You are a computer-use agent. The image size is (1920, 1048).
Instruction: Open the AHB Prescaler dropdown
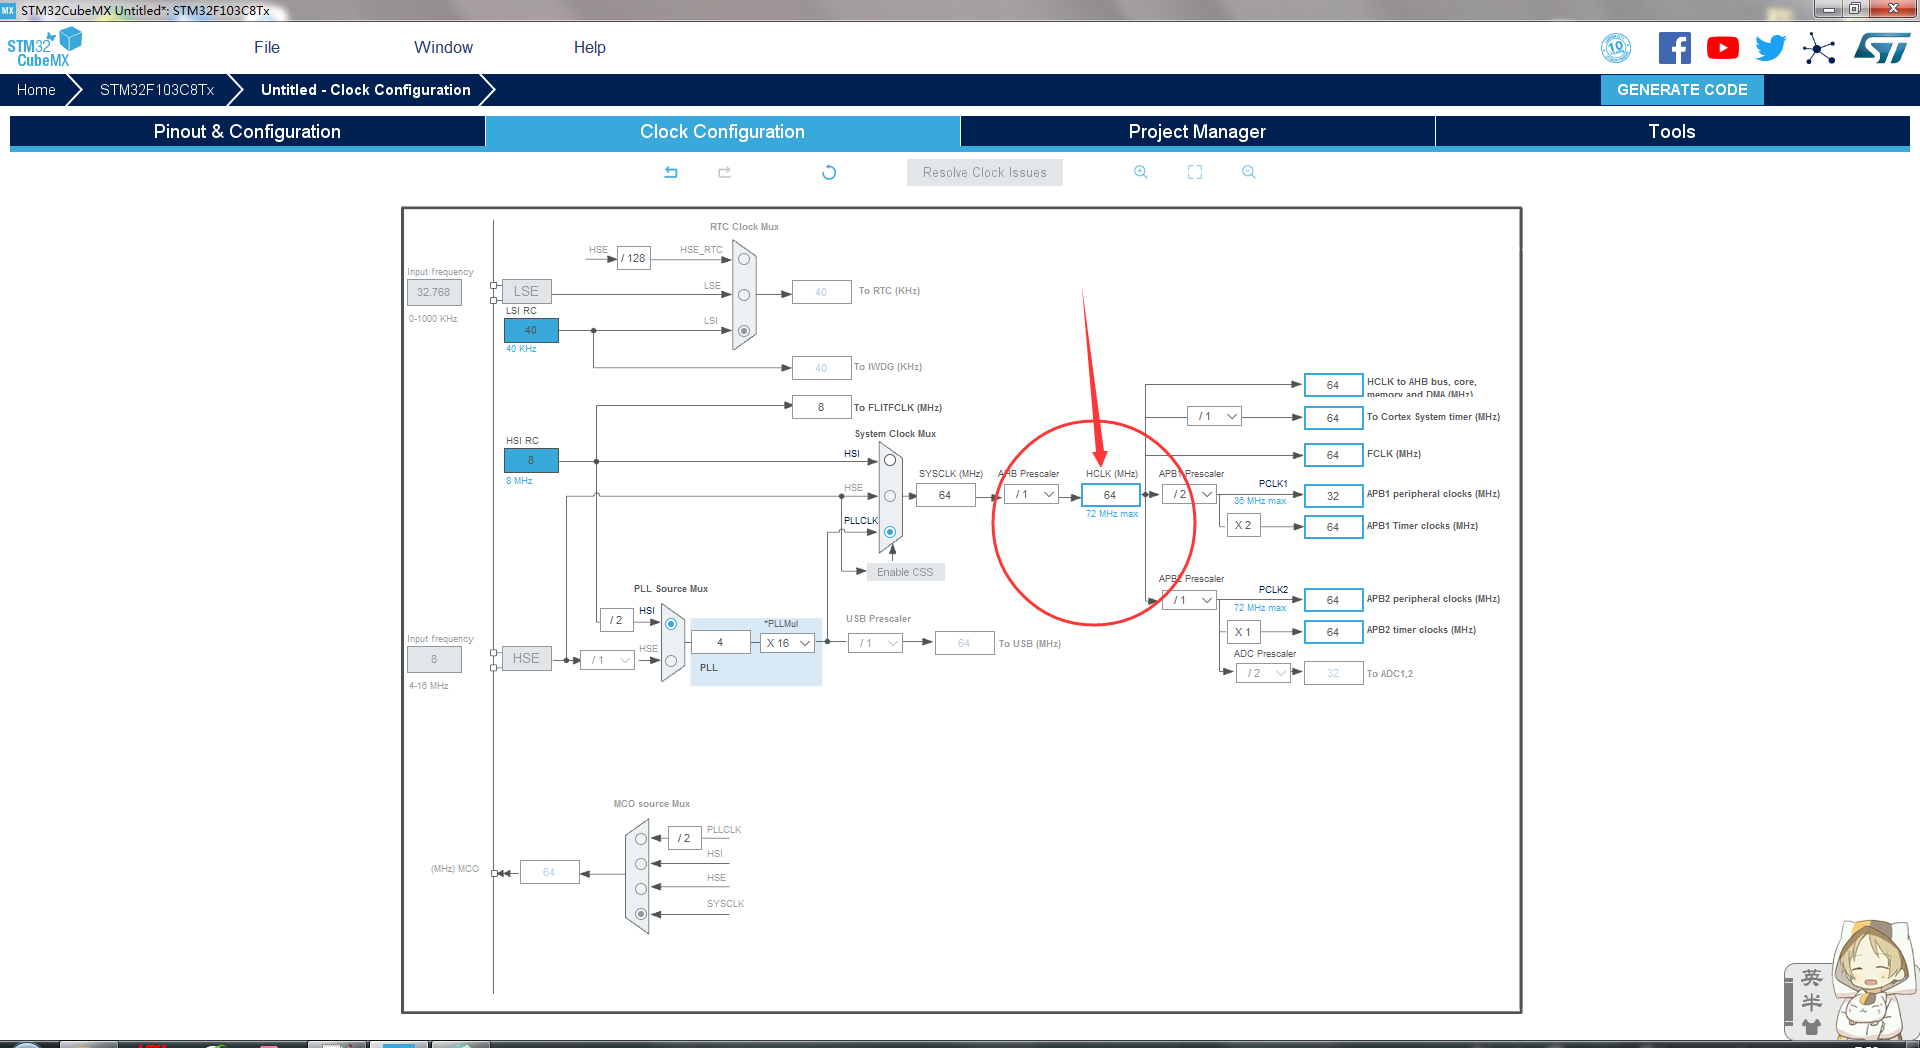[x=1031, y=495]
